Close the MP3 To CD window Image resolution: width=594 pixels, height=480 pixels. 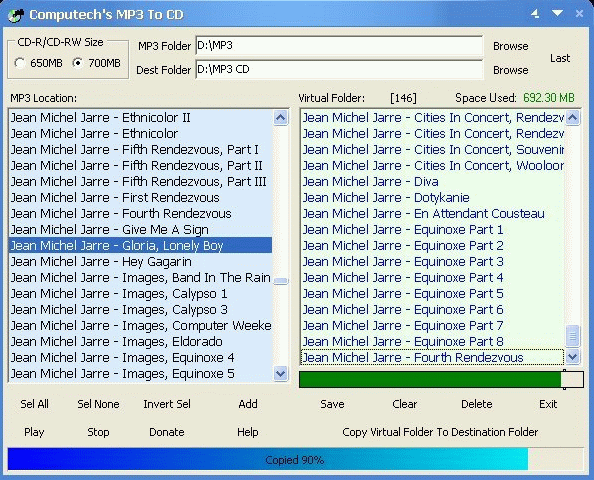coord(579,14)
